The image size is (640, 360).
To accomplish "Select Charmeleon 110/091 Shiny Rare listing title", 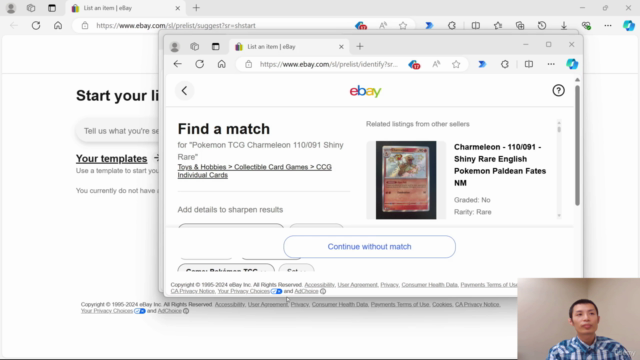I will [500, 165].
